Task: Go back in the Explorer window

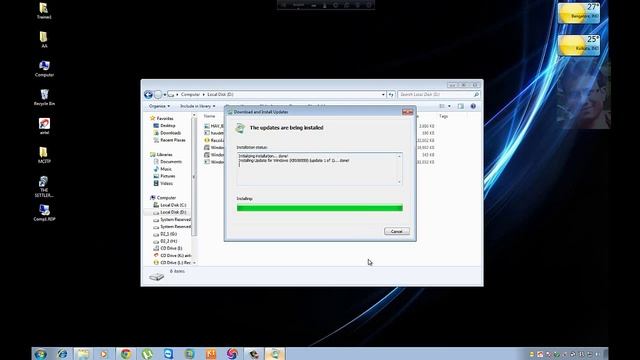Action: pos(149,95)
